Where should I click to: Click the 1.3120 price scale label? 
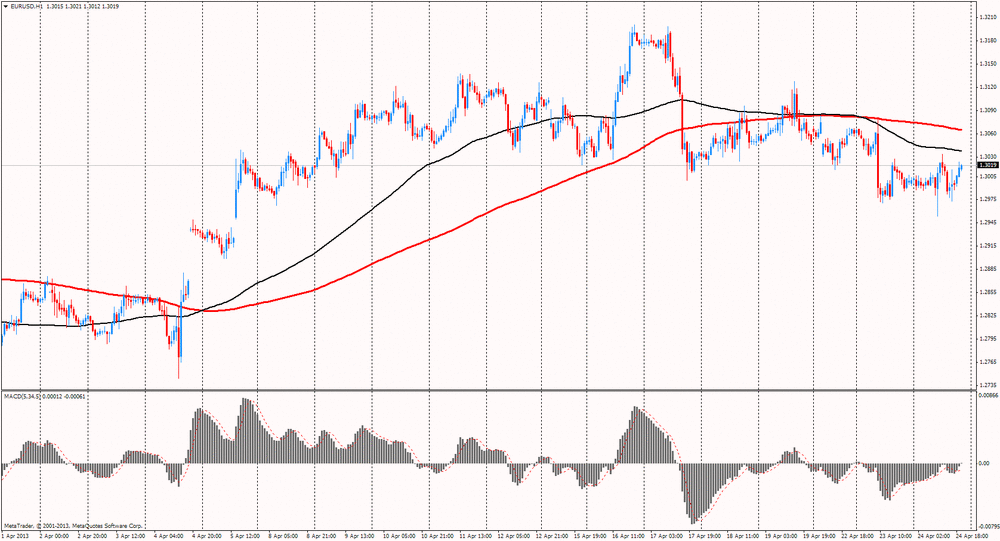[987, 87]
